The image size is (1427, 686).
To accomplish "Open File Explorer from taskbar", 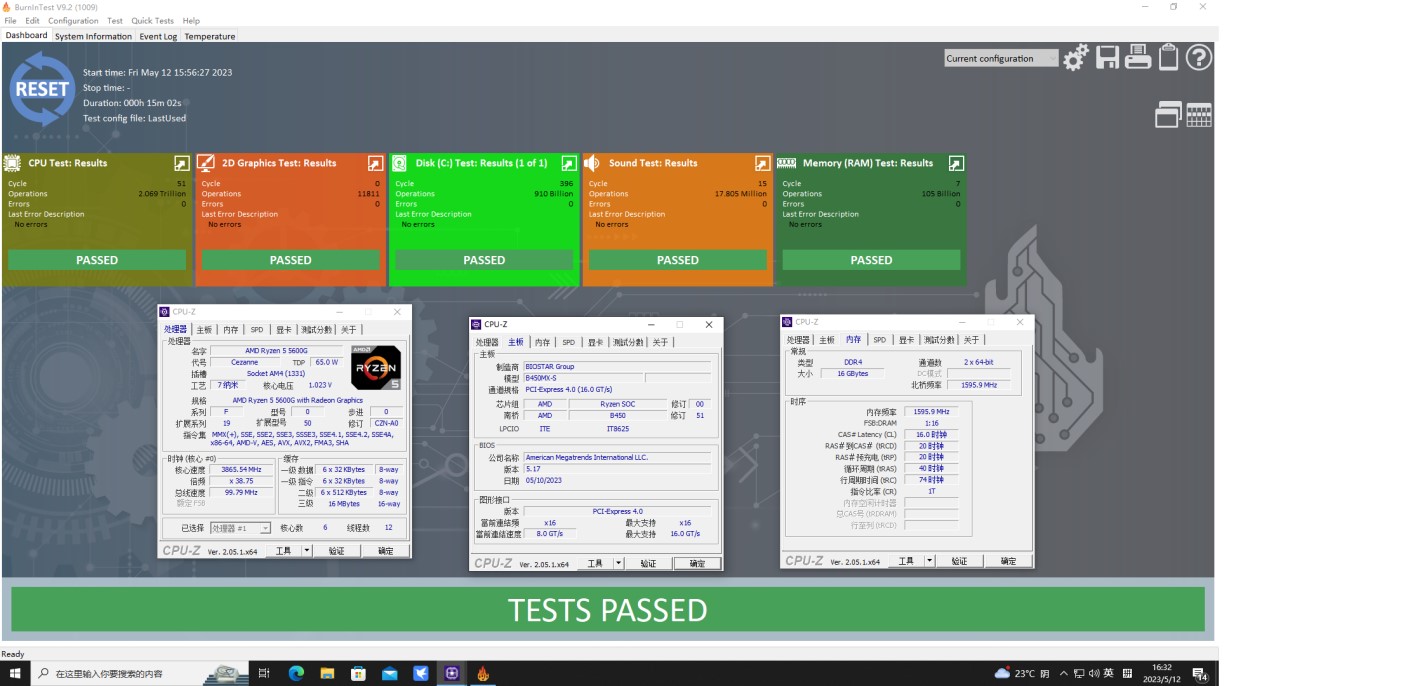I will [327, 674].
